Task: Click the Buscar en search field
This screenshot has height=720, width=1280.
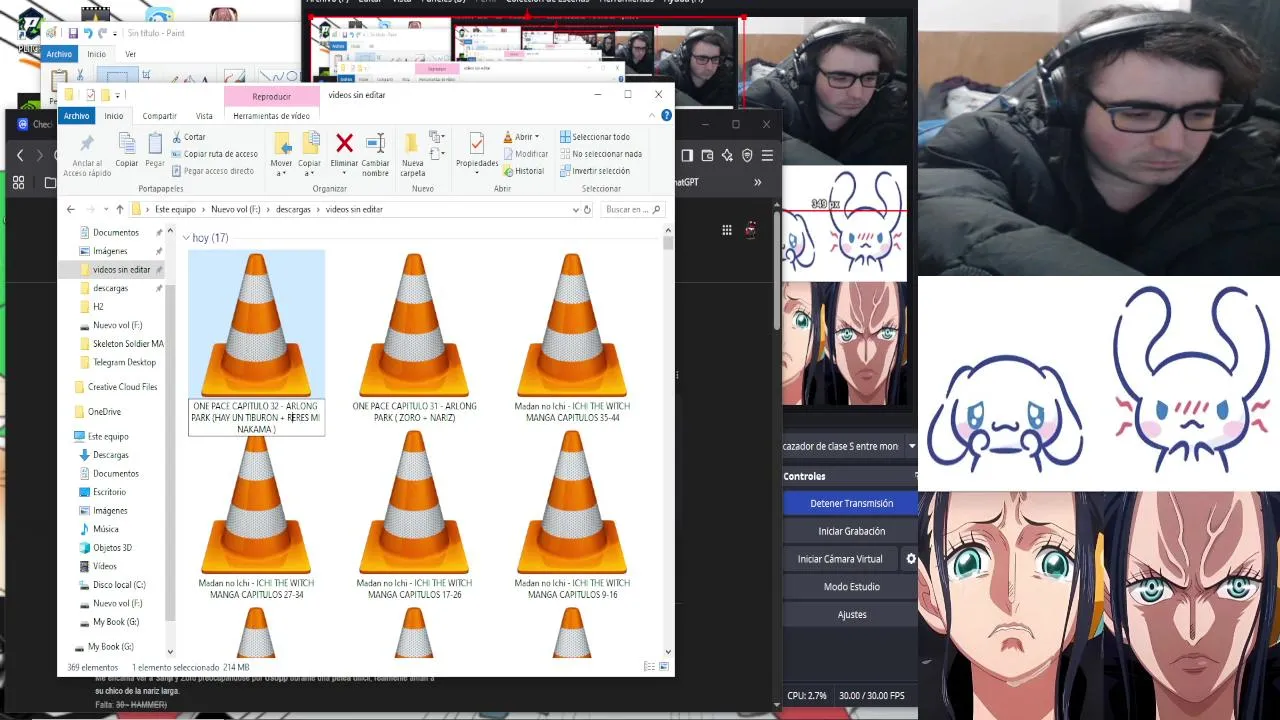Action: 630,209
